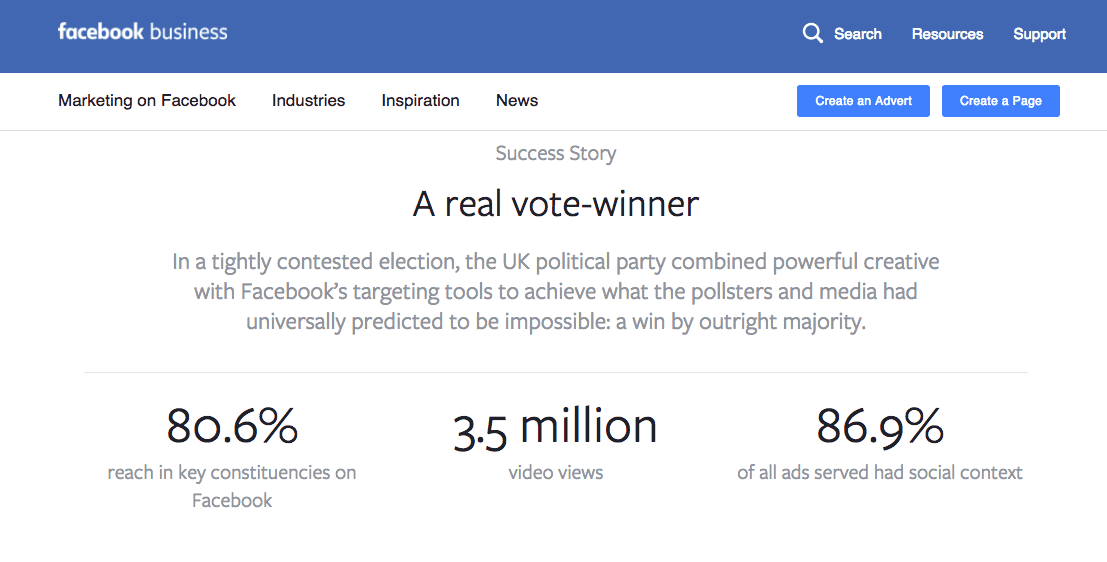Click the Create a Page button
Image resolution: width=1107 pixels, height=562 pixels.
pos(1000,101)
